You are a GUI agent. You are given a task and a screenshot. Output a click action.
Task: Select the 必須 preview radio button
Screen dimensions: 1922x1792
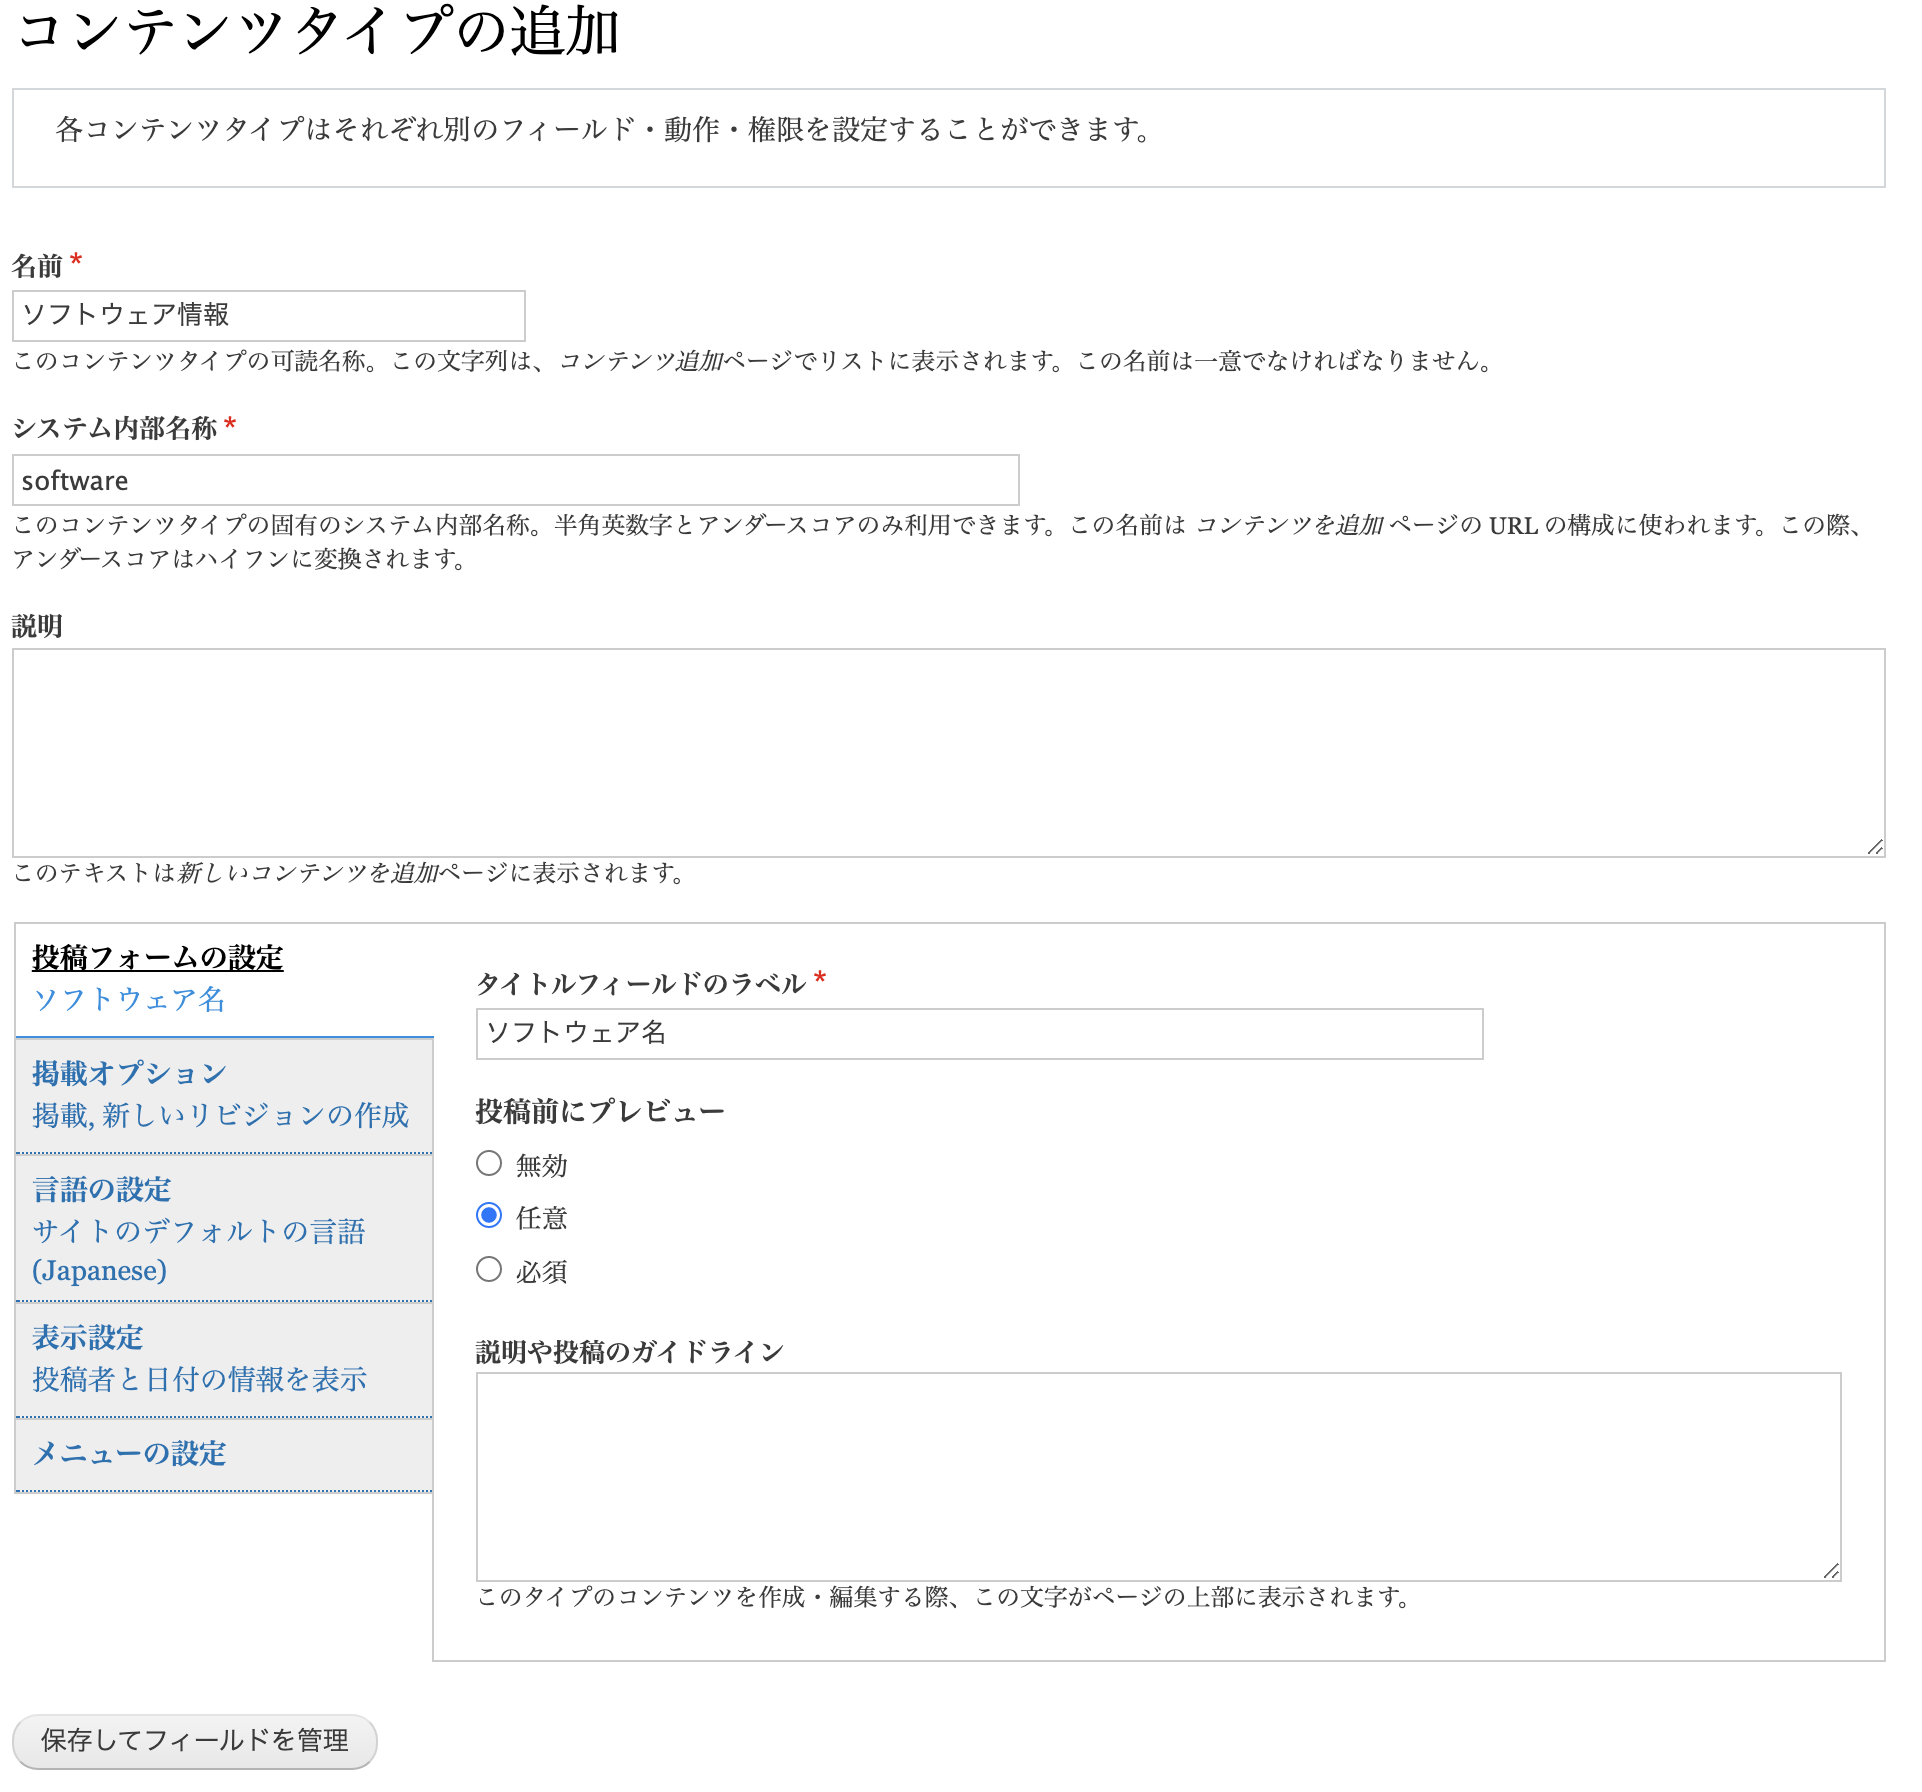pyautogui.click(x=489, y=1270)
